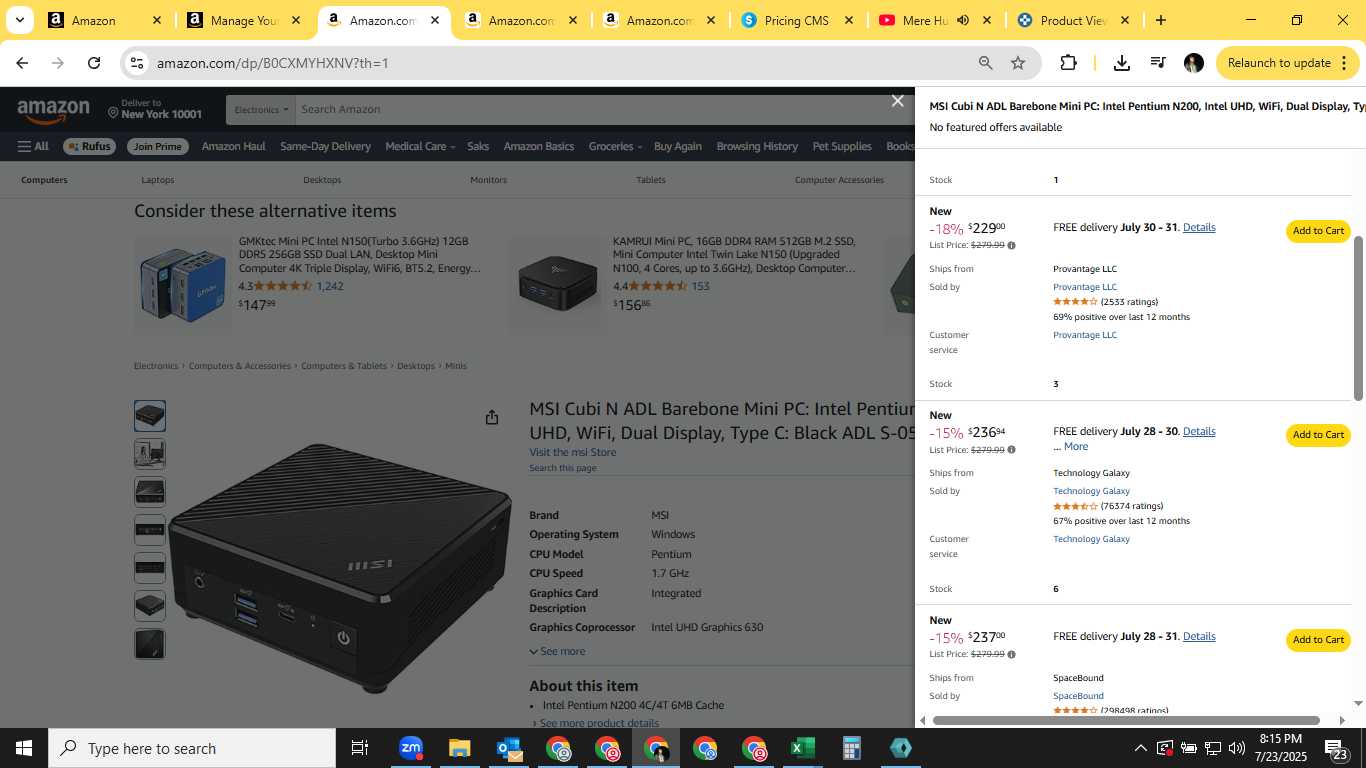Click the offers panel vertical scrollbar
The image size is (1366, 768).
(1358, 318)
